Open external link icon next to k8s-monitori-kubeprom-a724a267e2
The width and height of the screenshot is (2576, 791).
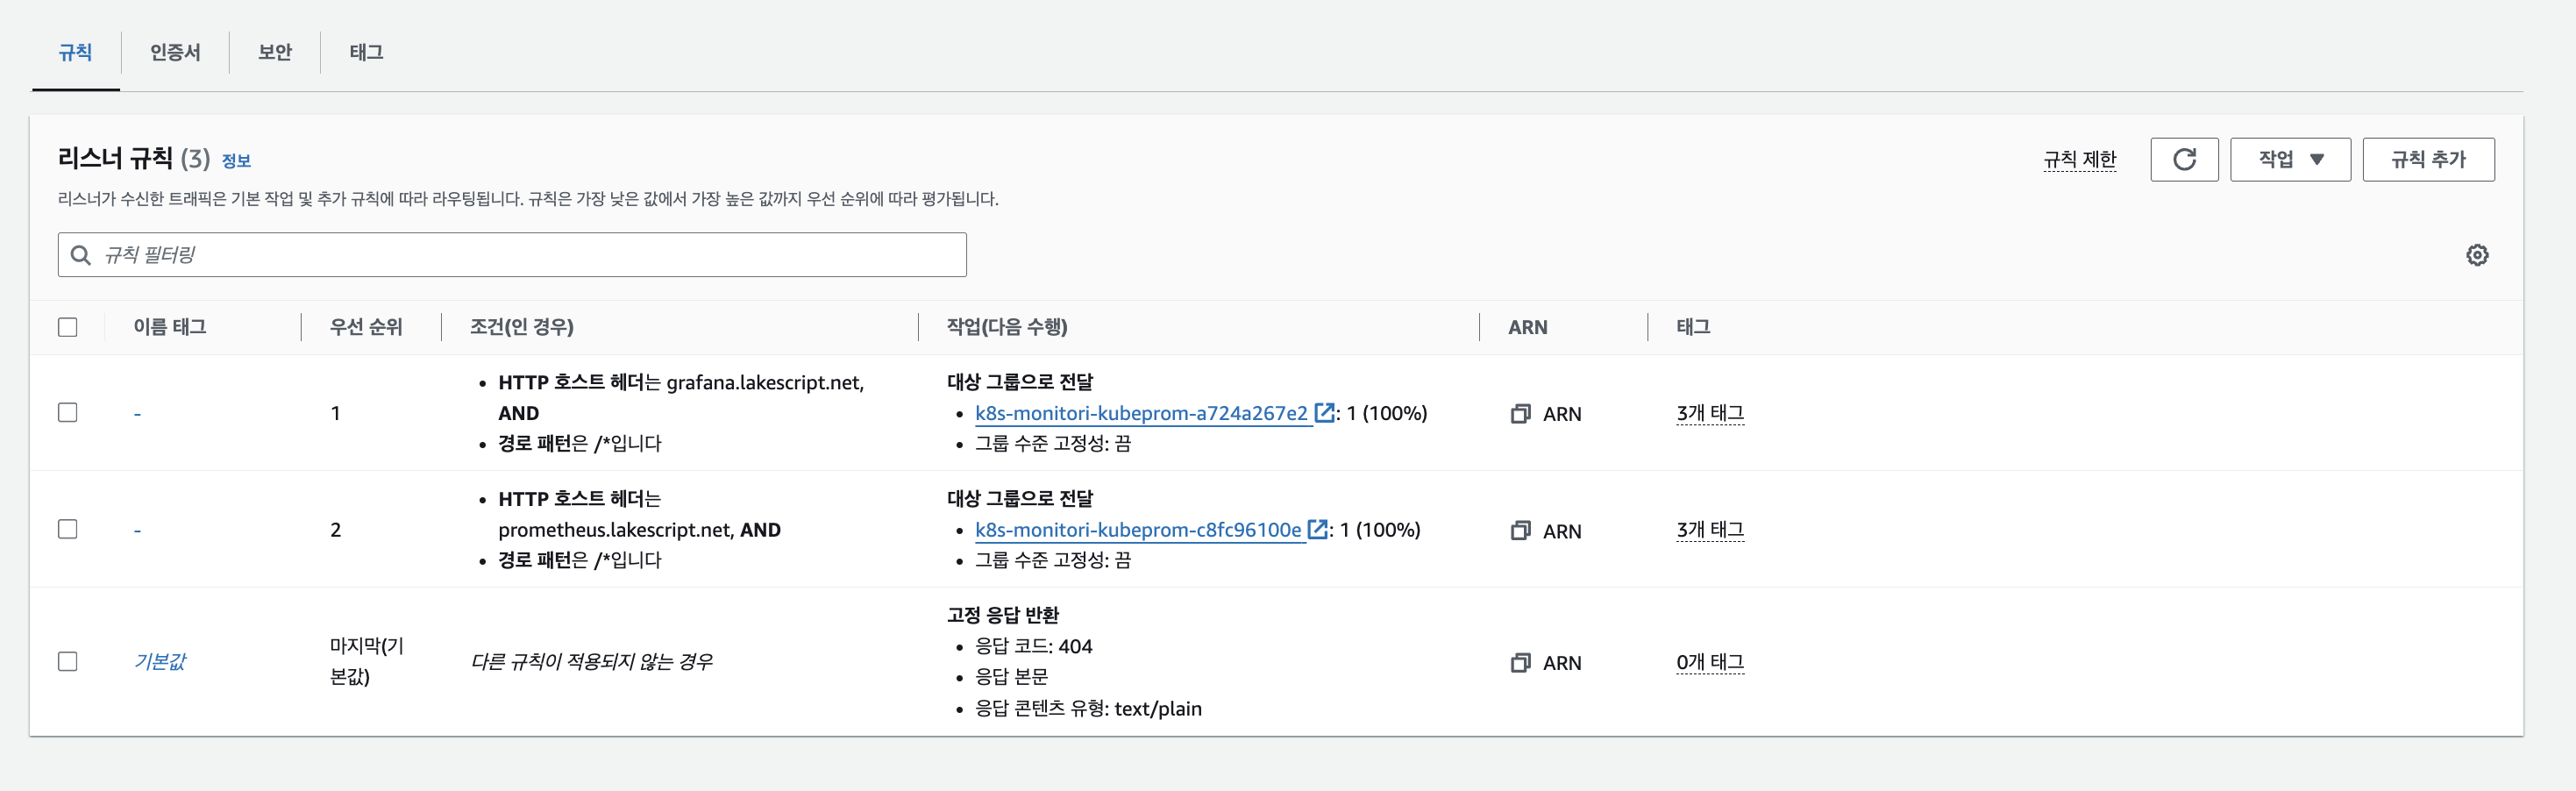point(1324,412)
